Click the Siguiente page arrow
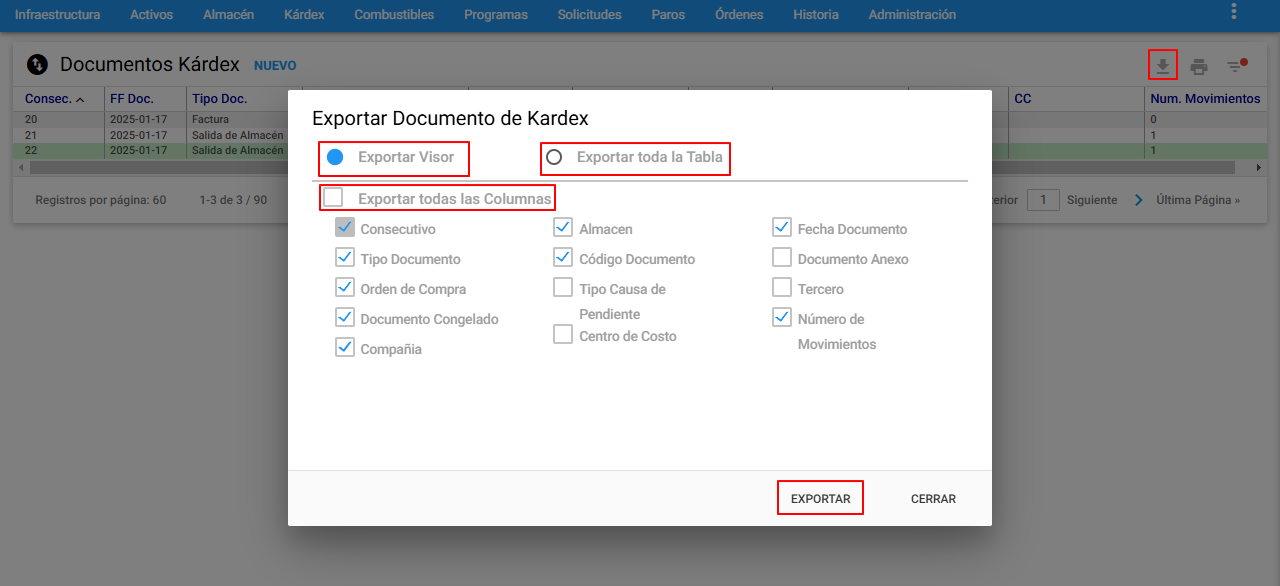The width and height of the screenshot is (1280, 586). pos(1138,200)
